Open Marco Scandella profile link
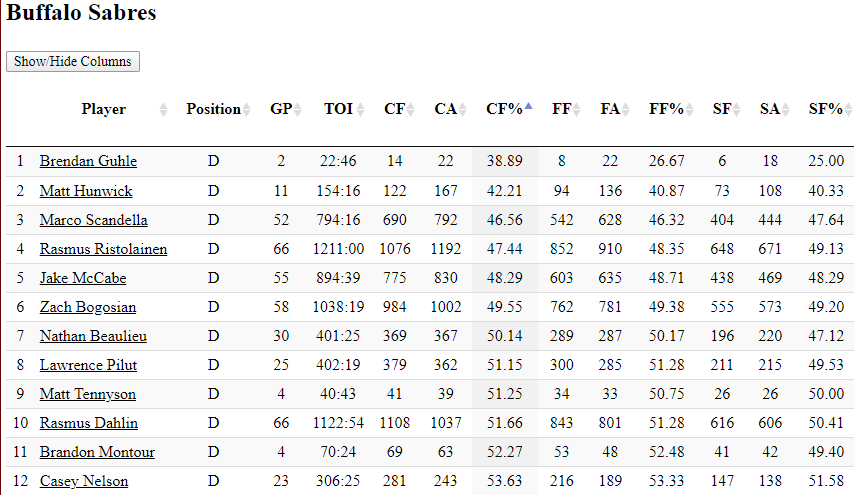This screenshot has height=495, width=854. point(94,220)
